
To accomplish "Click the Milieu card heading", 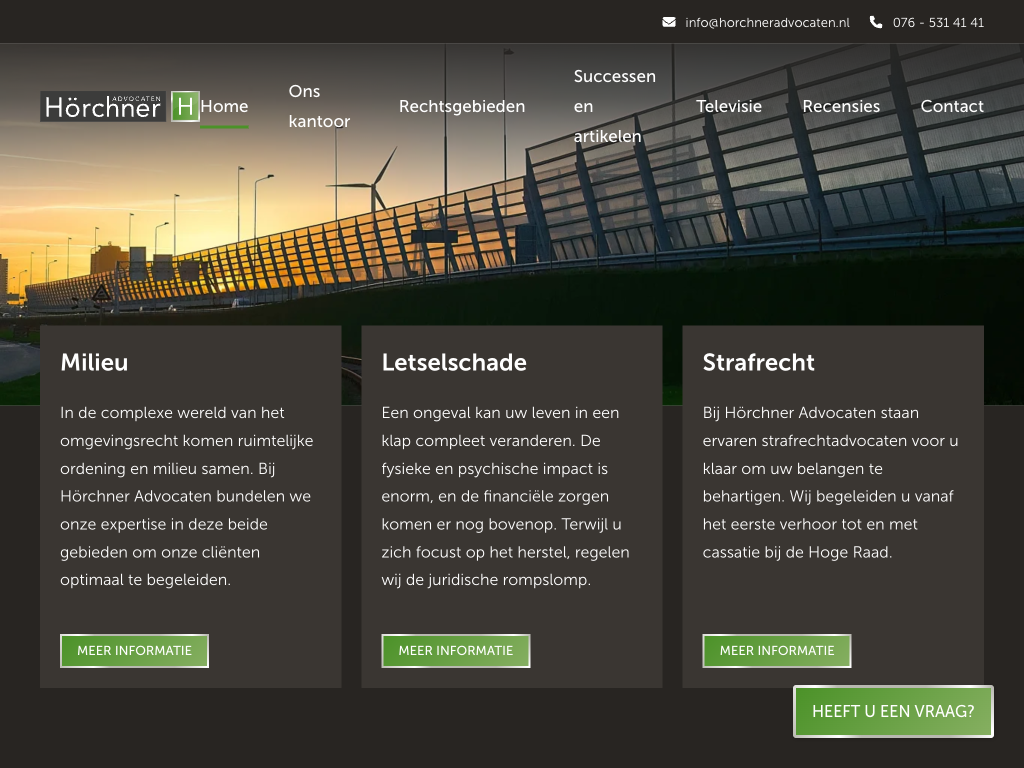I will (94, 362).
